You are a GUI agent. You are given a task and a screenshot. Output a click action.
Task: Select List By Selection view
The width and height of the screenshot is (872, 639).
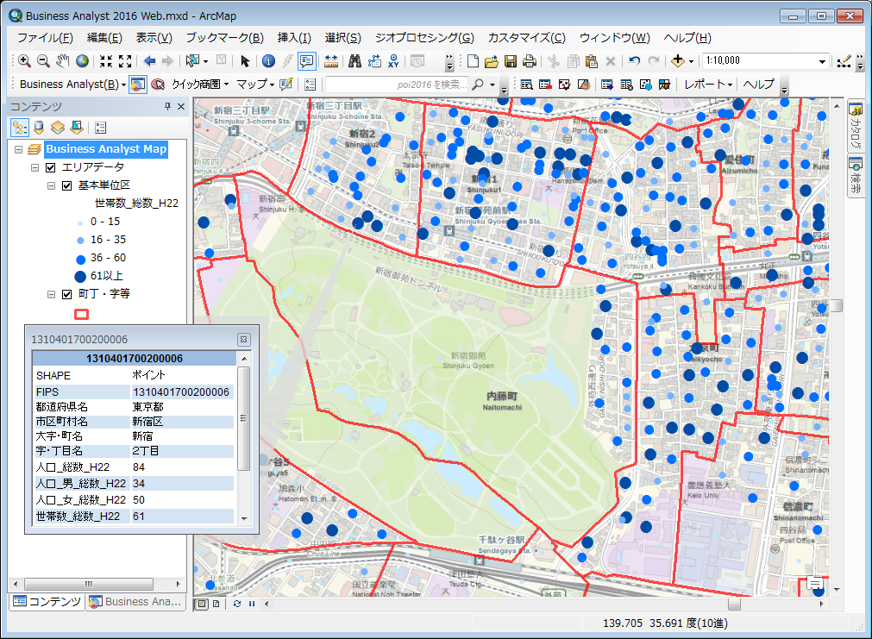click(77, 128)
